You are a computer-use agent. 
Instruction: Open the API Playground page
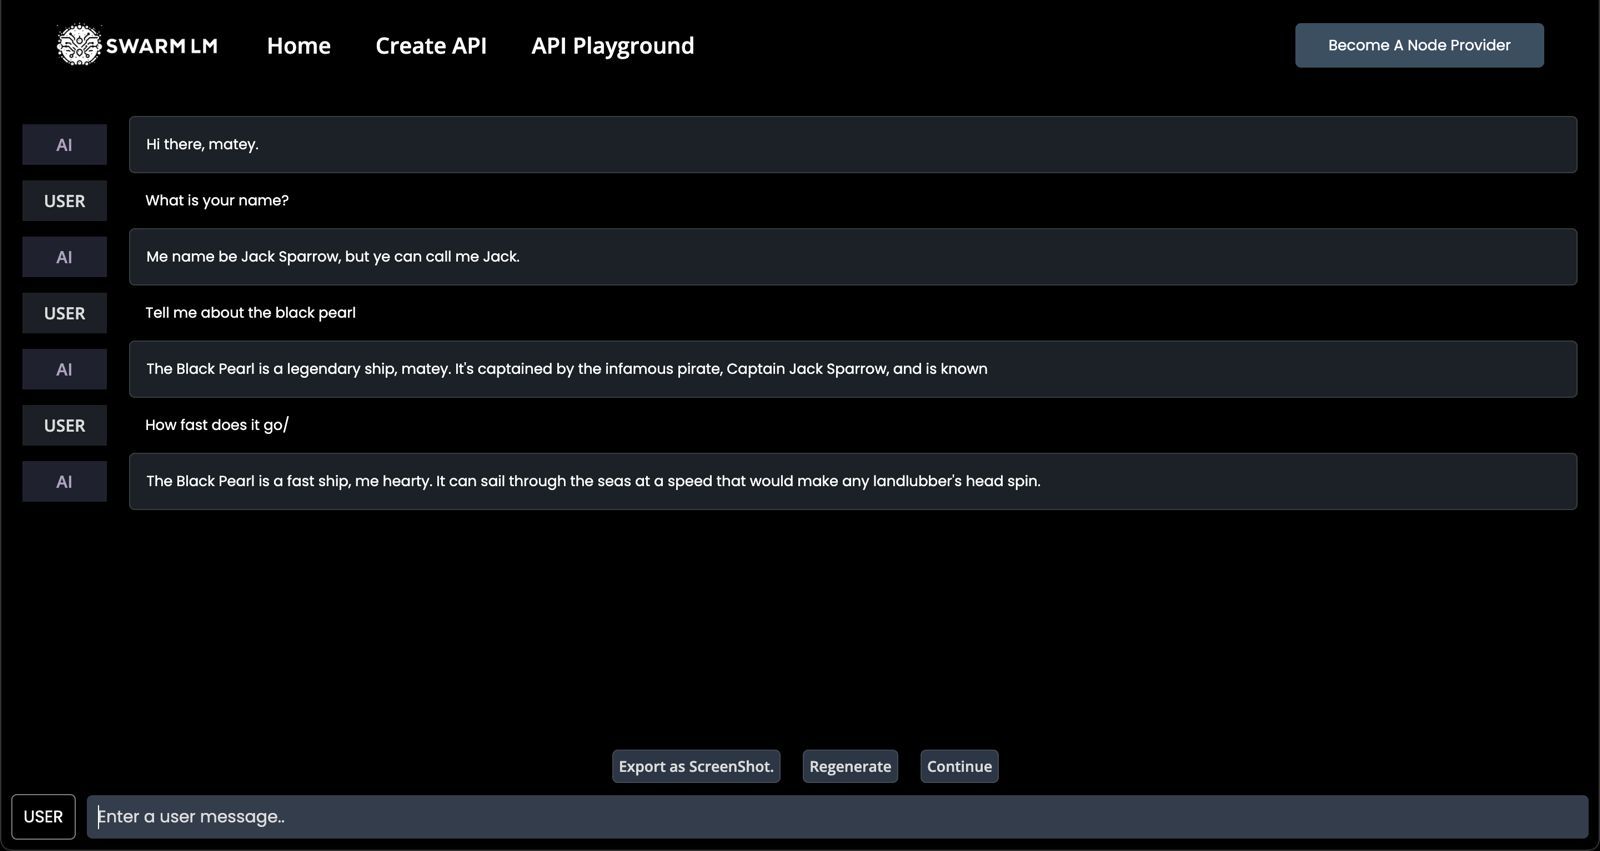coord(612,46)
